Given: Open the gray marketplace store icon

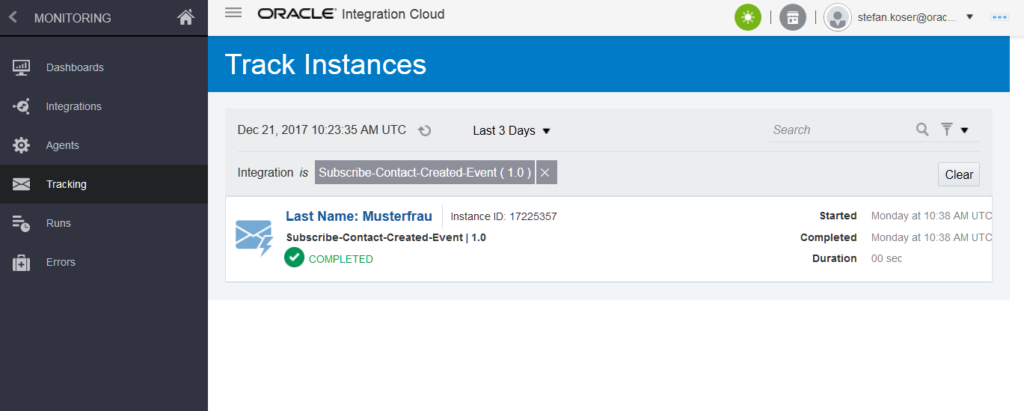Looking at the screenshot, I should click(793, 18).
